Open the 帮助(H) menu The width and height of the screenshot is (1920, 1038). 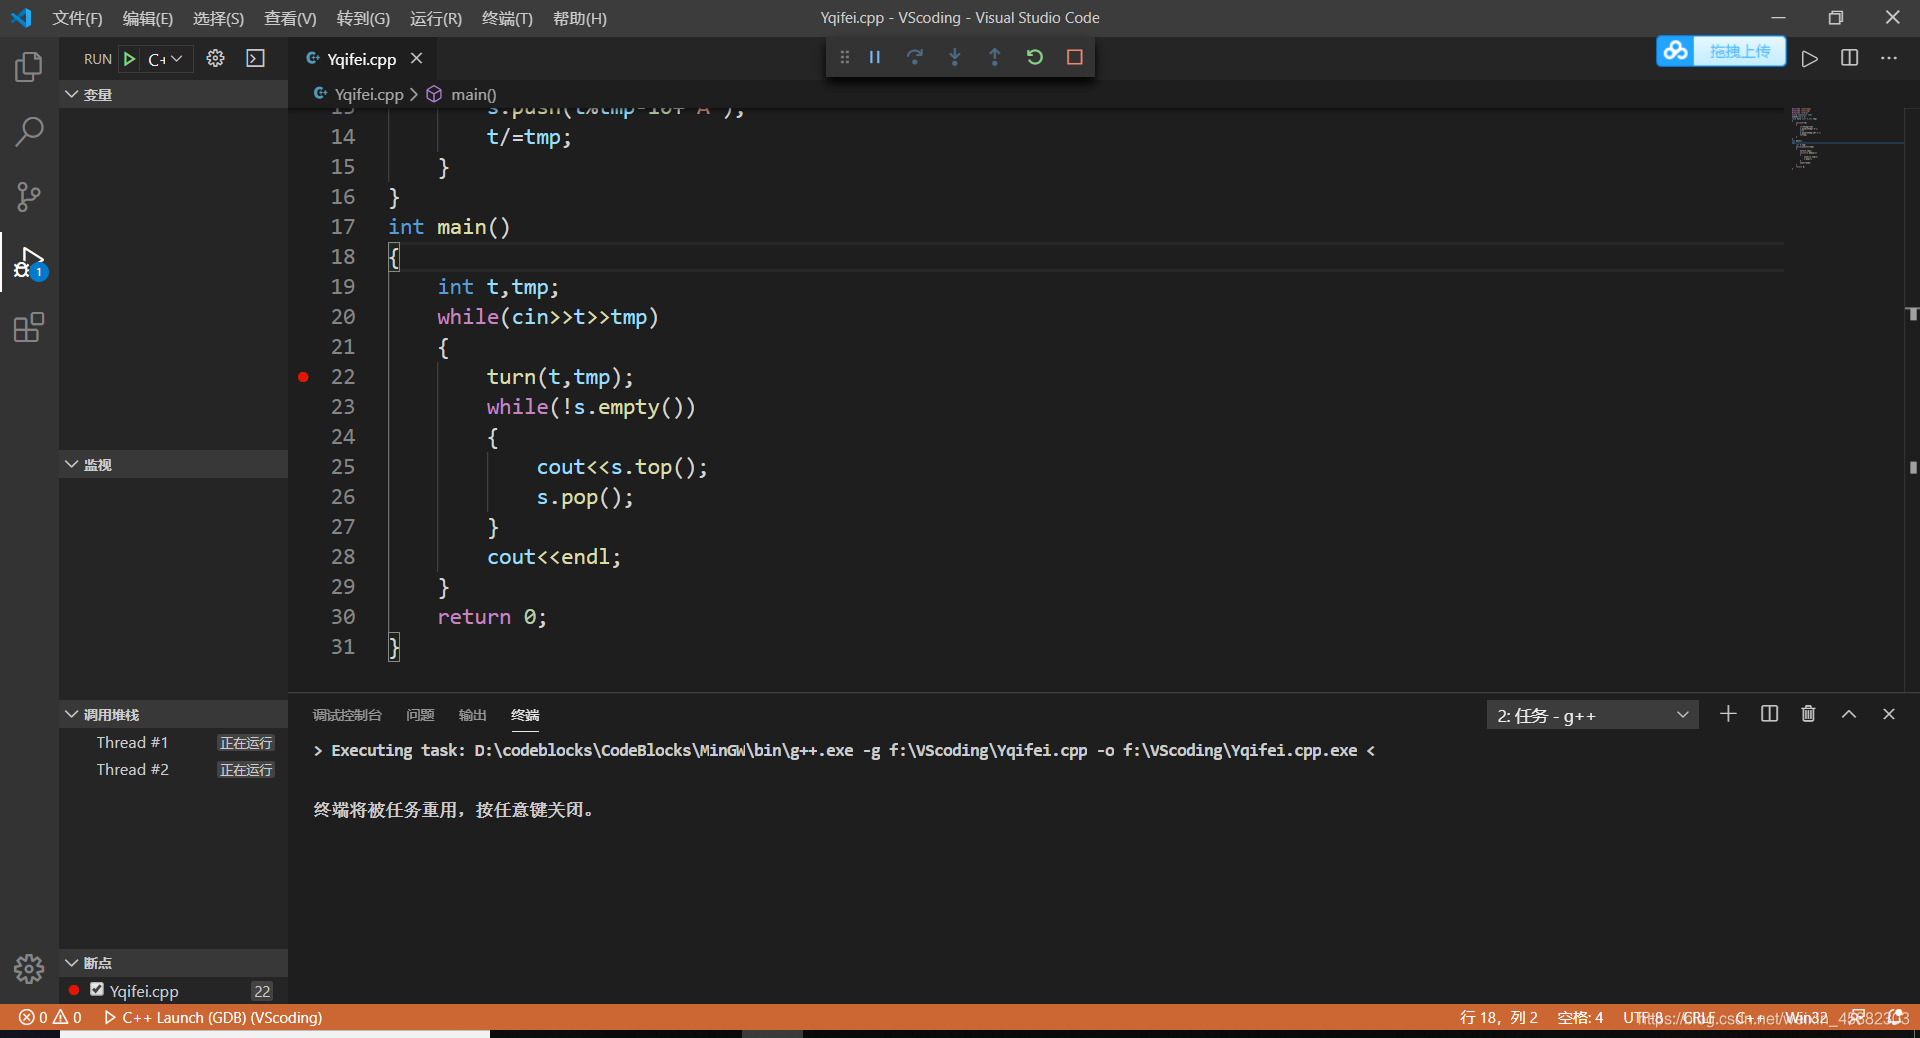[x=580, y=18]
